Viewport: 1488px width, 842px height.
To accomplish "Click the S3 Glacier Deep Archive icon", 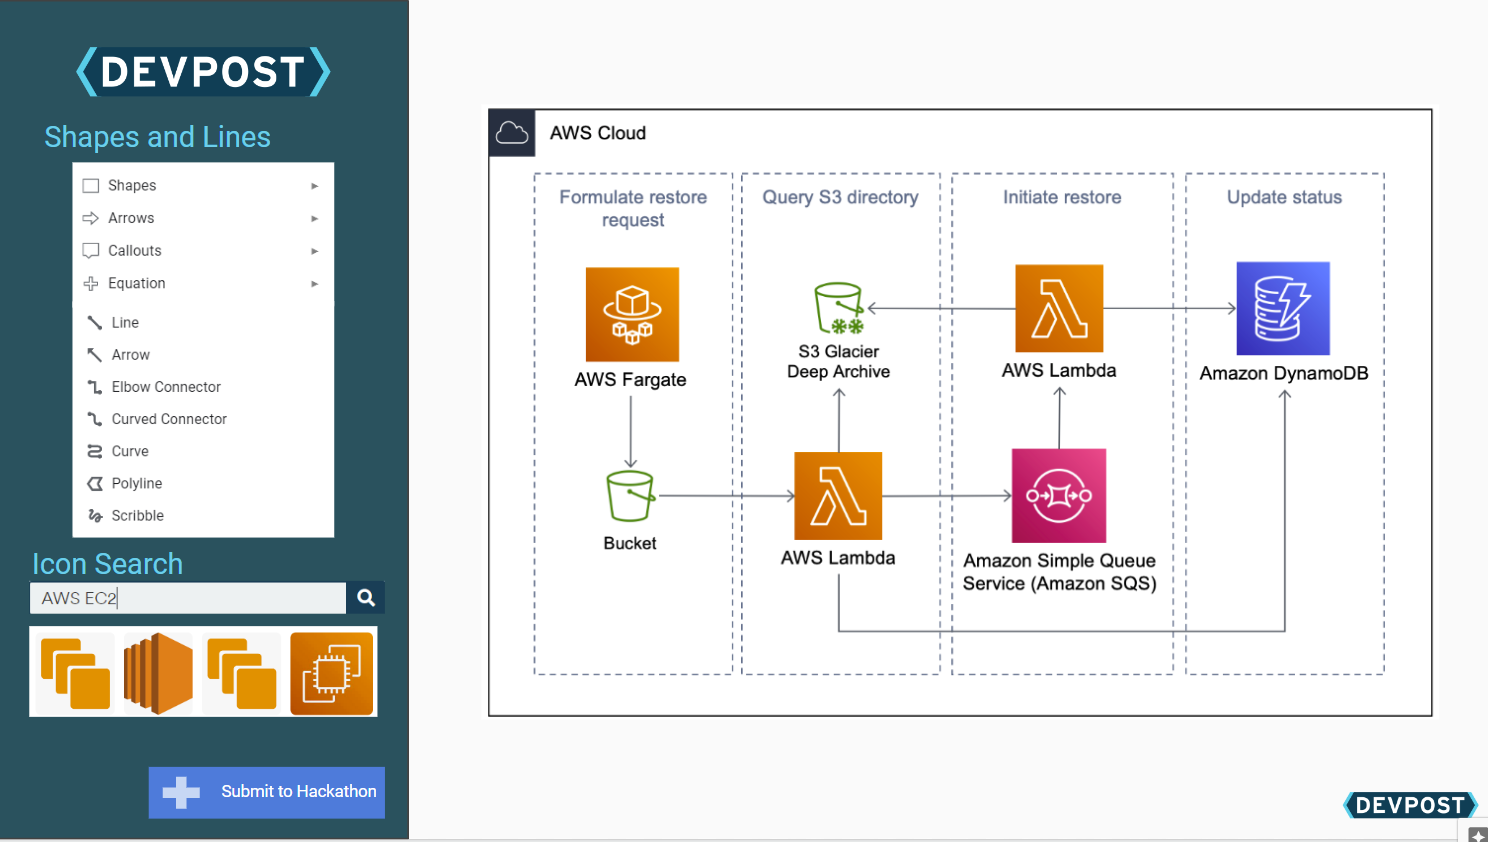I will coord(839,308).
